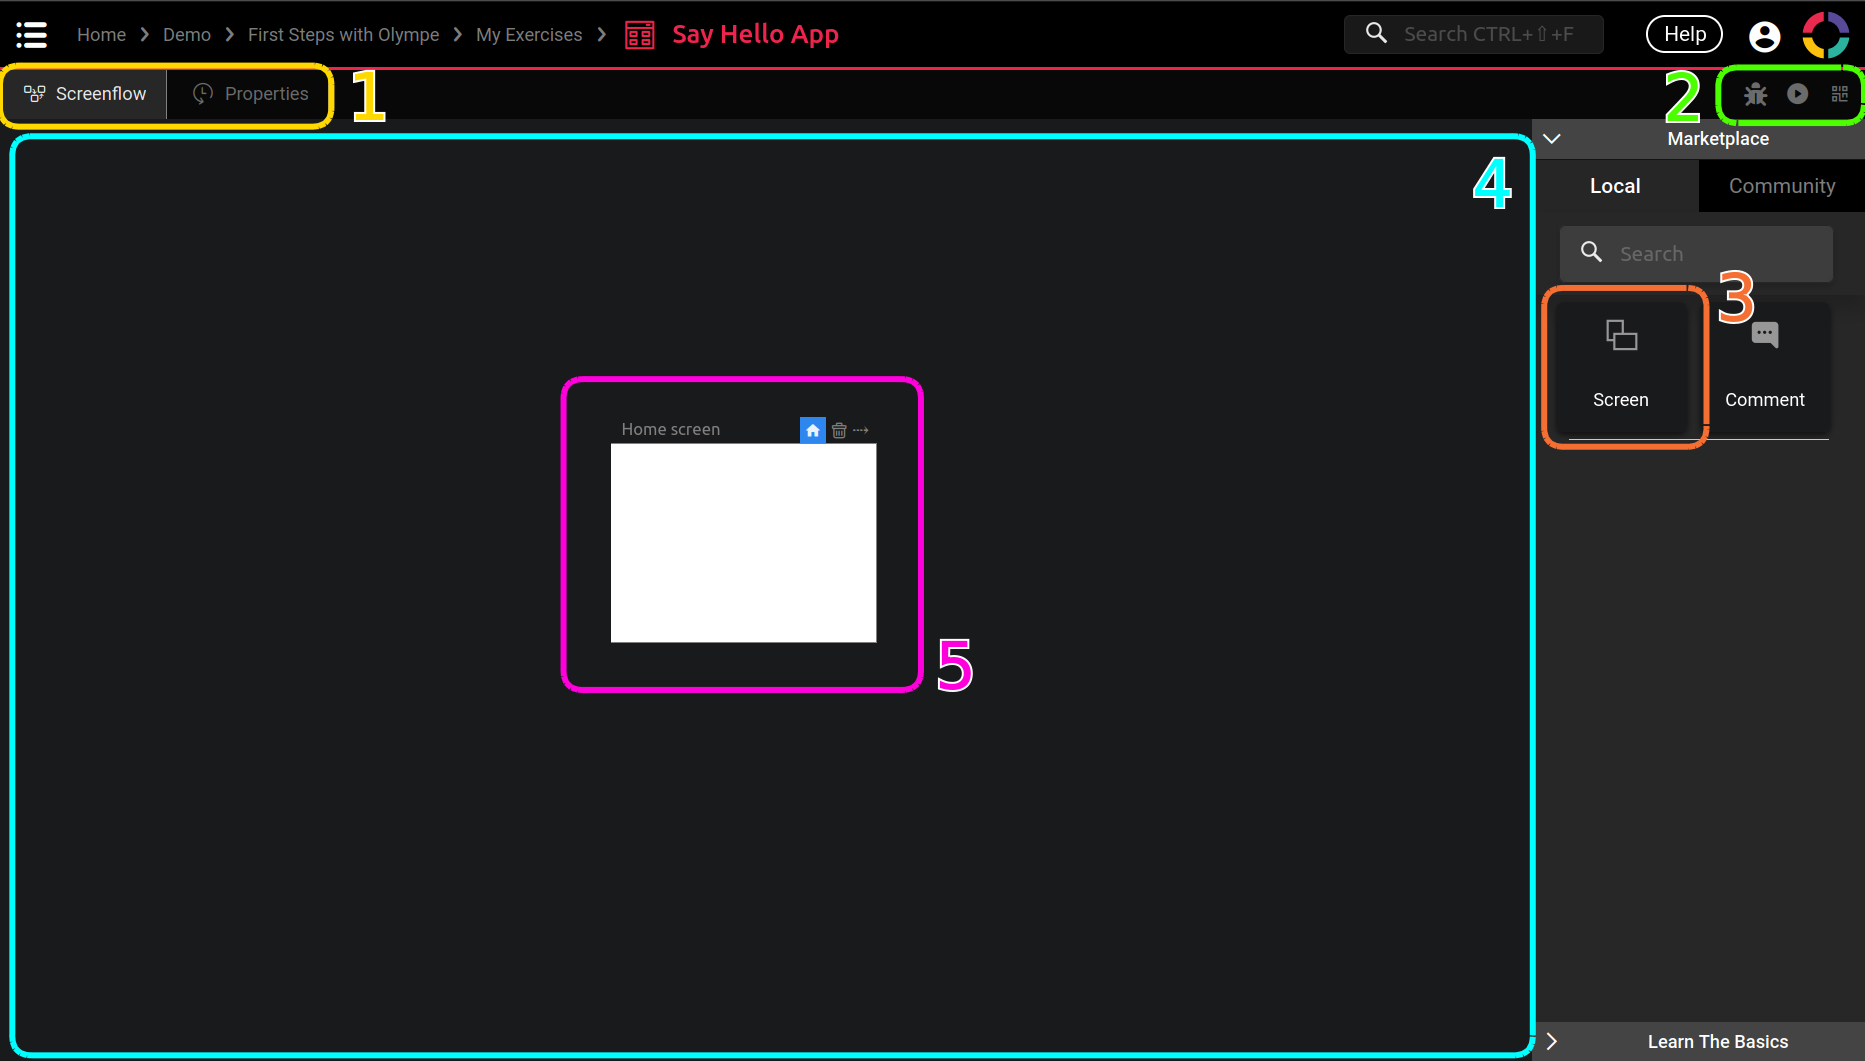The width and height of the screenshot is (1865, 1061).
Task: Go to My Exercises breadcrumb
Action: pos(528,35)
